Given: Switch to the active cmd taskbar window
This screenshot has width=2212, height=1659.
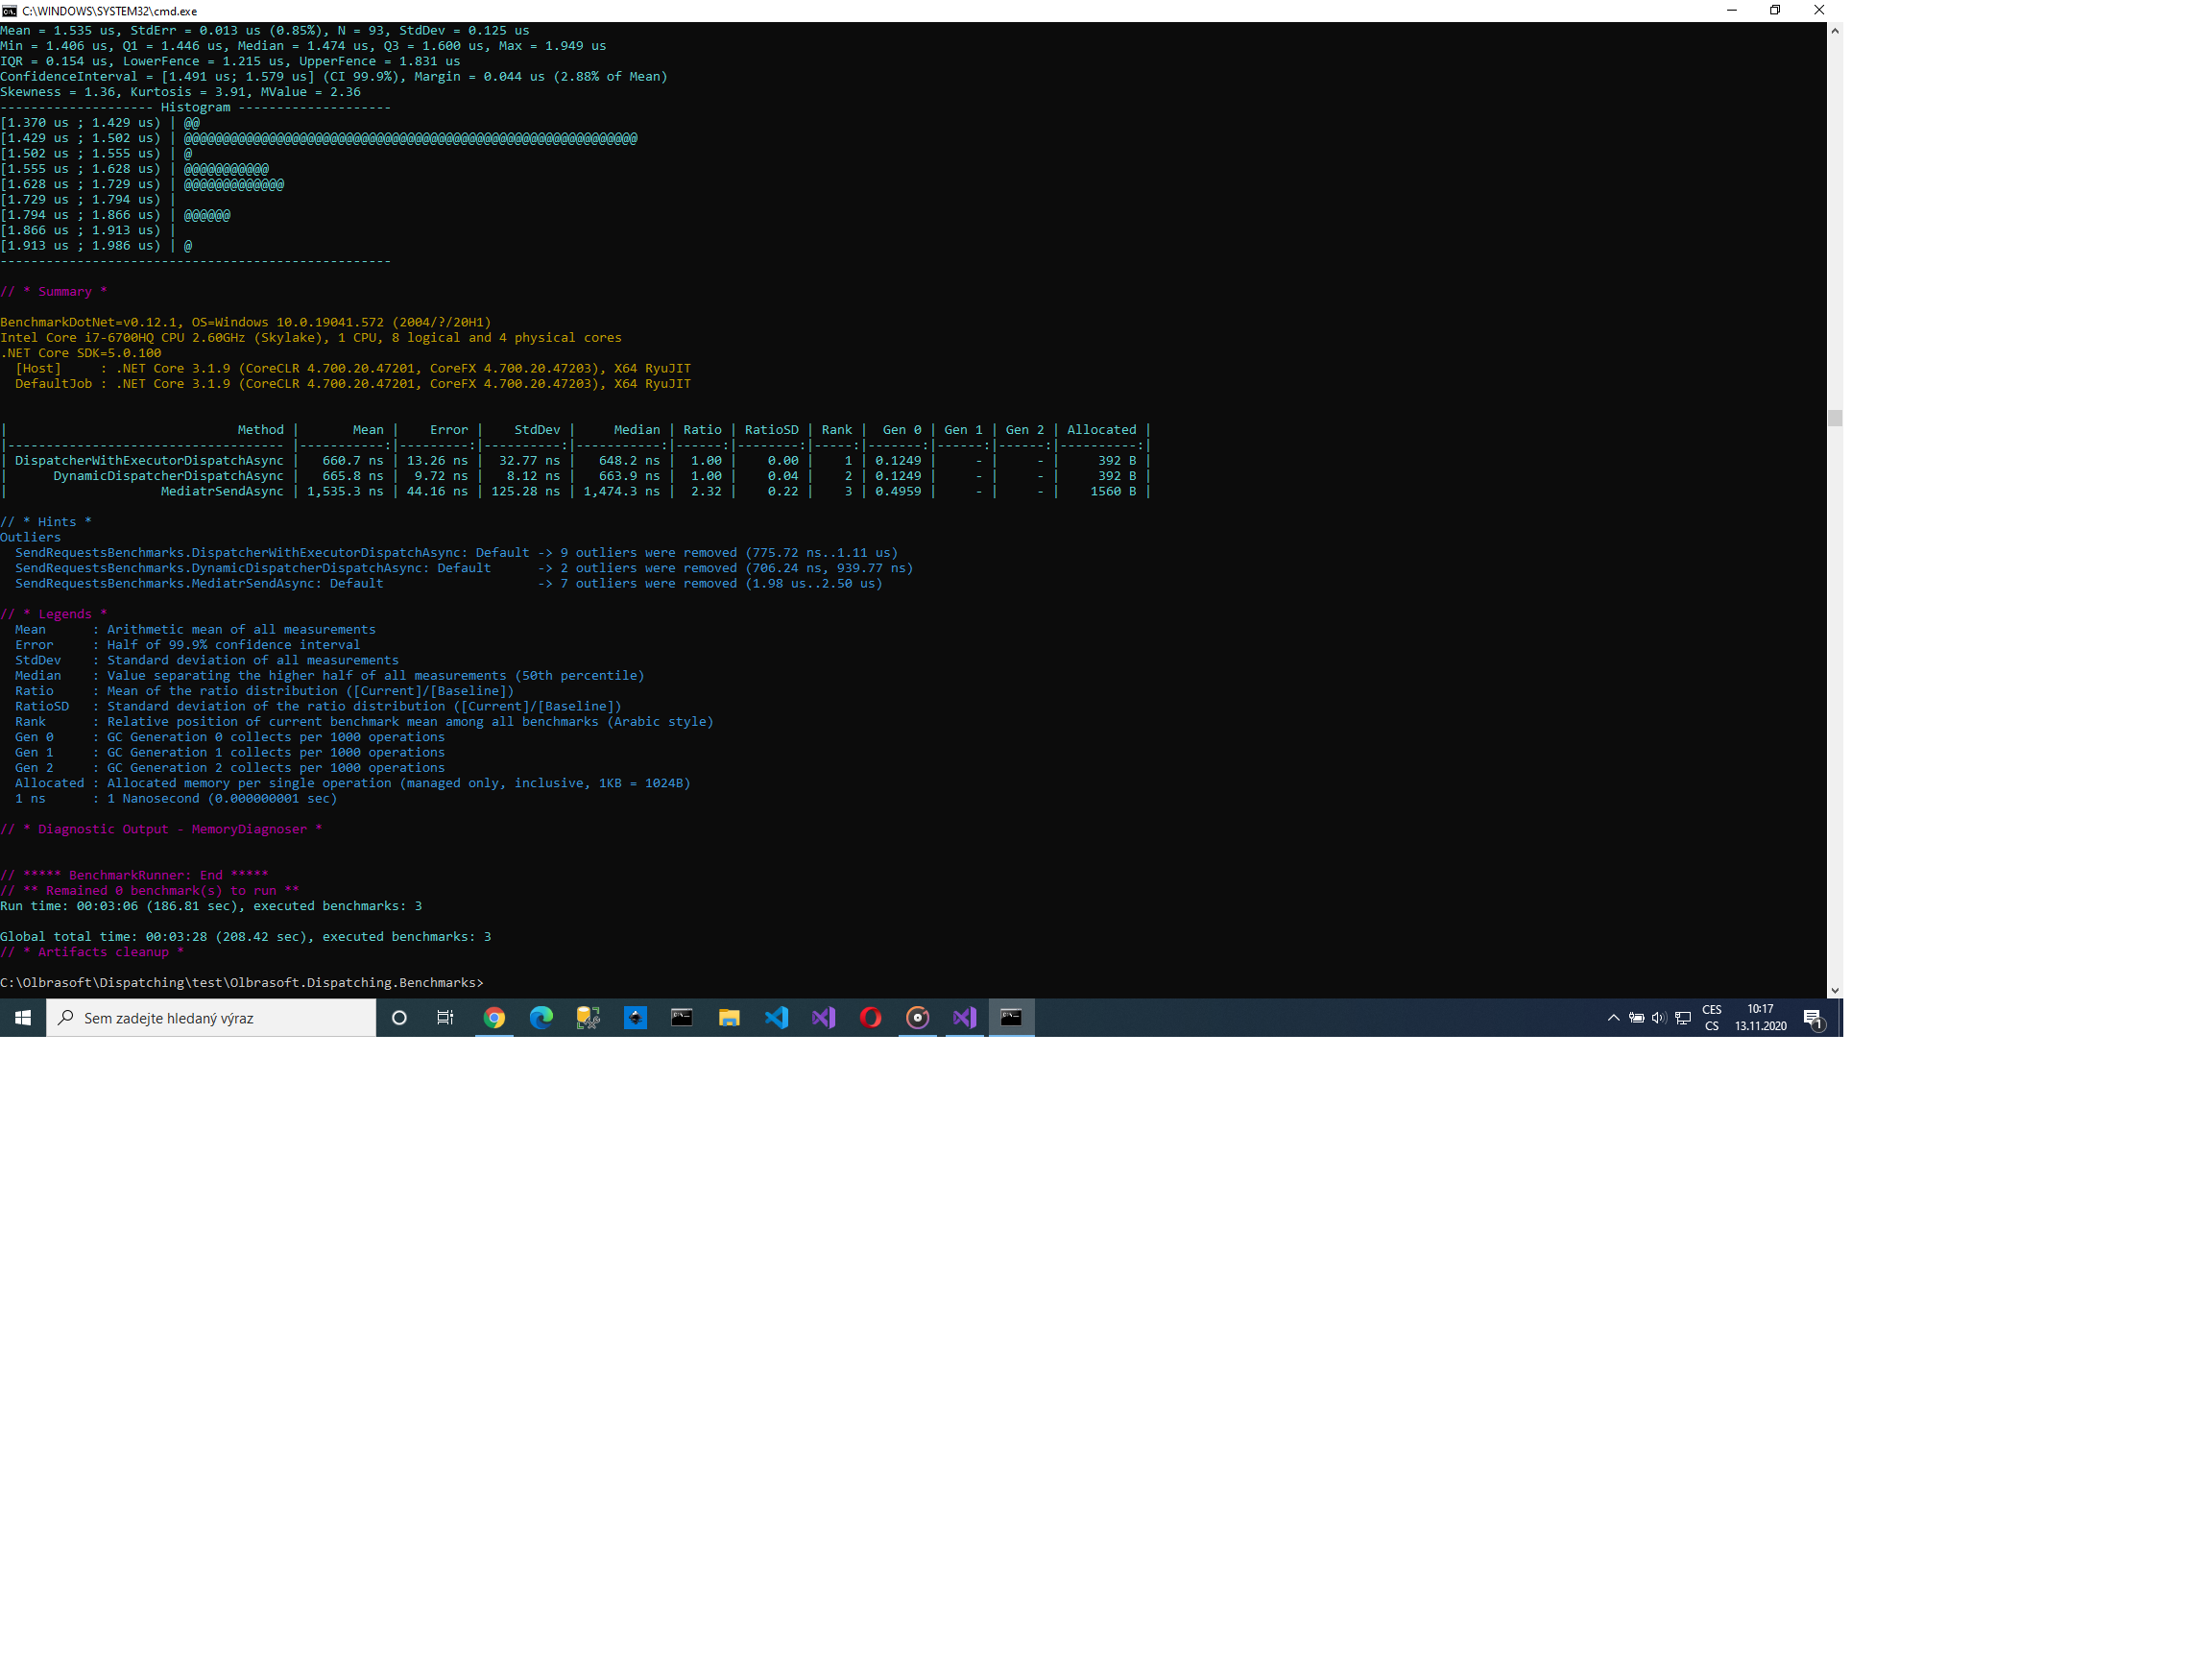Looking at the screenshot, I should click(x=1011, y=1017).
